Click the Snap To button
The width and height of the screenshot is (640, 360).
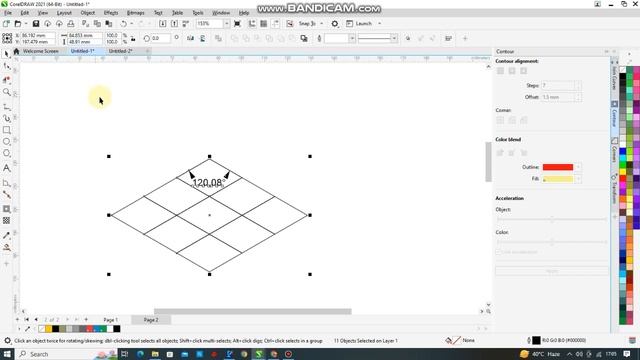tap(307, 24)
